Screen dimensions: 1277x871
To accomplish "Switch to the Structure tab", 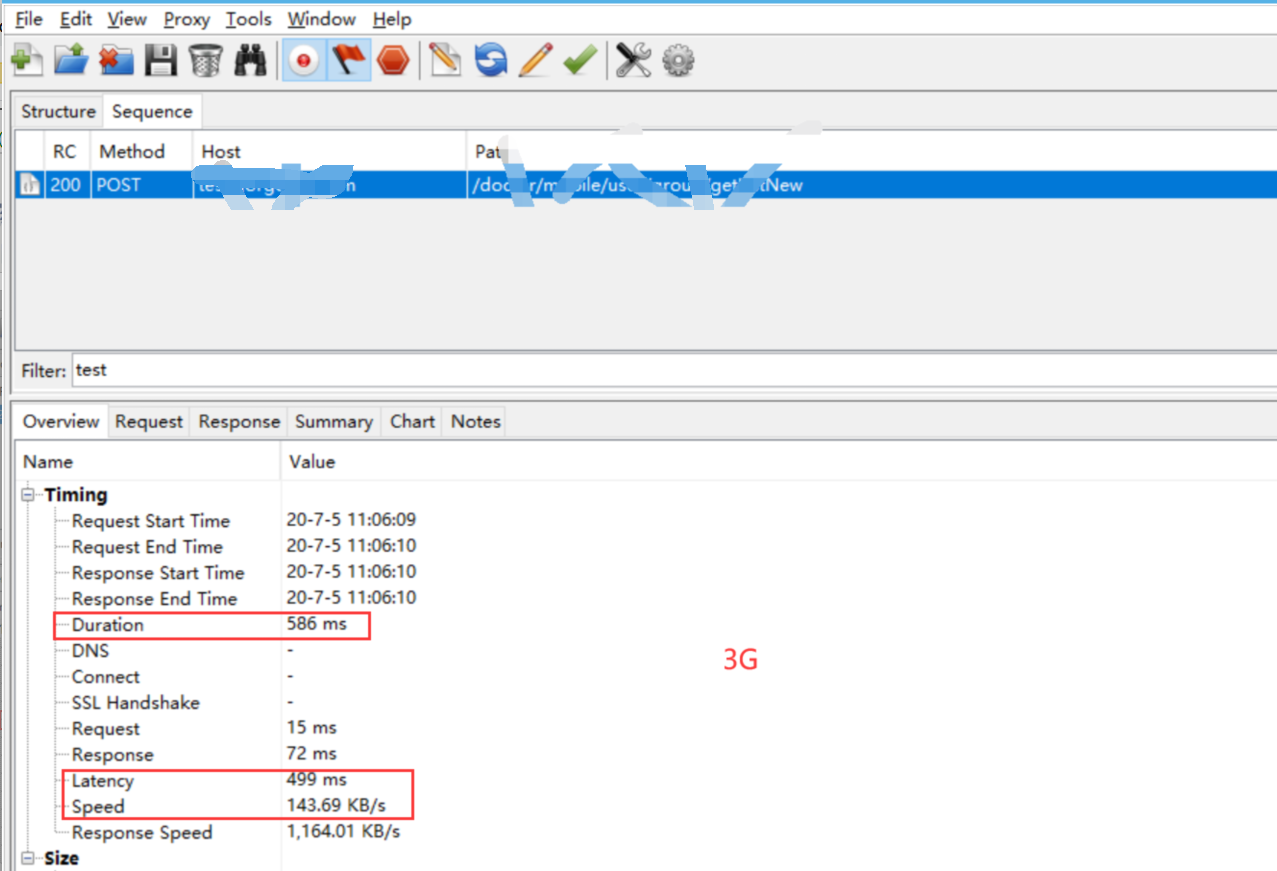I will pos(58,112).
